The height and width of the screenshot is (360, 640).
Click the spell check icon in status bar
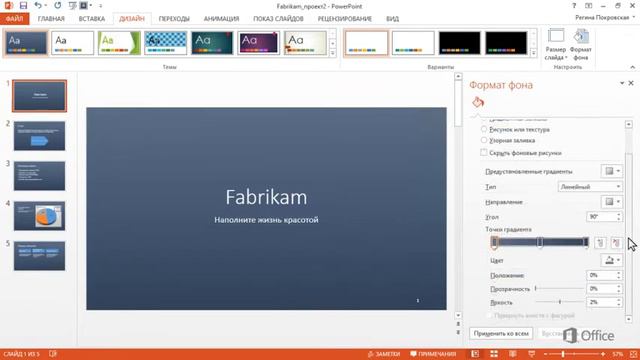(53, 354)
